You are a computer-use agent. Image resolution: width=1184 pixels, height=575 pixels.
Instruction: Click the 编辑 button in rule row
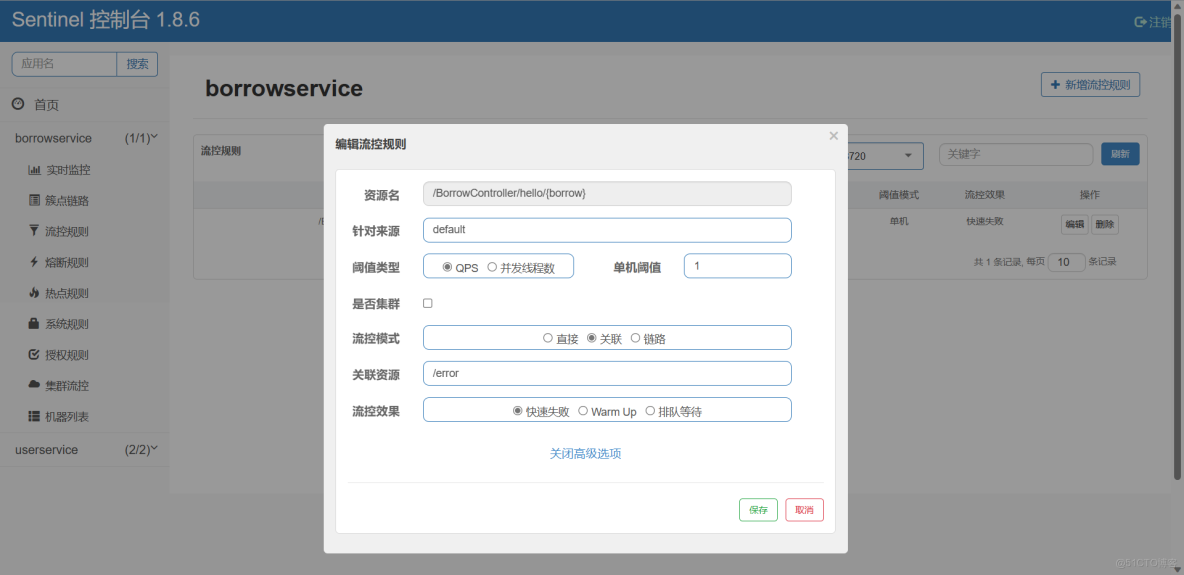1075,224
